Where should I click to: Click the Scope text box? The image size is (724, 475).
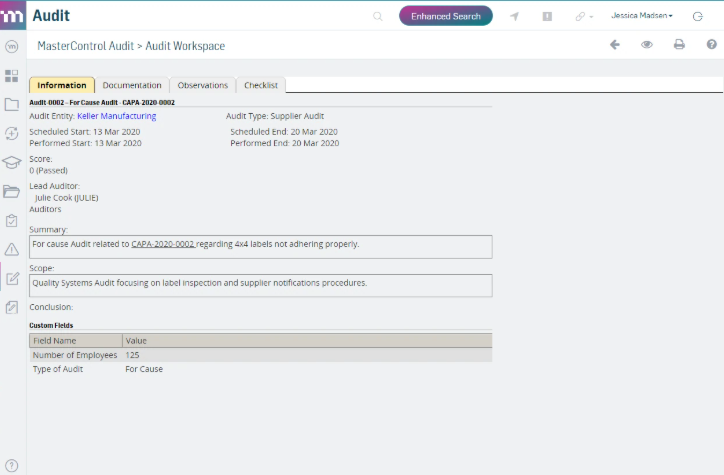click(261, 286)
